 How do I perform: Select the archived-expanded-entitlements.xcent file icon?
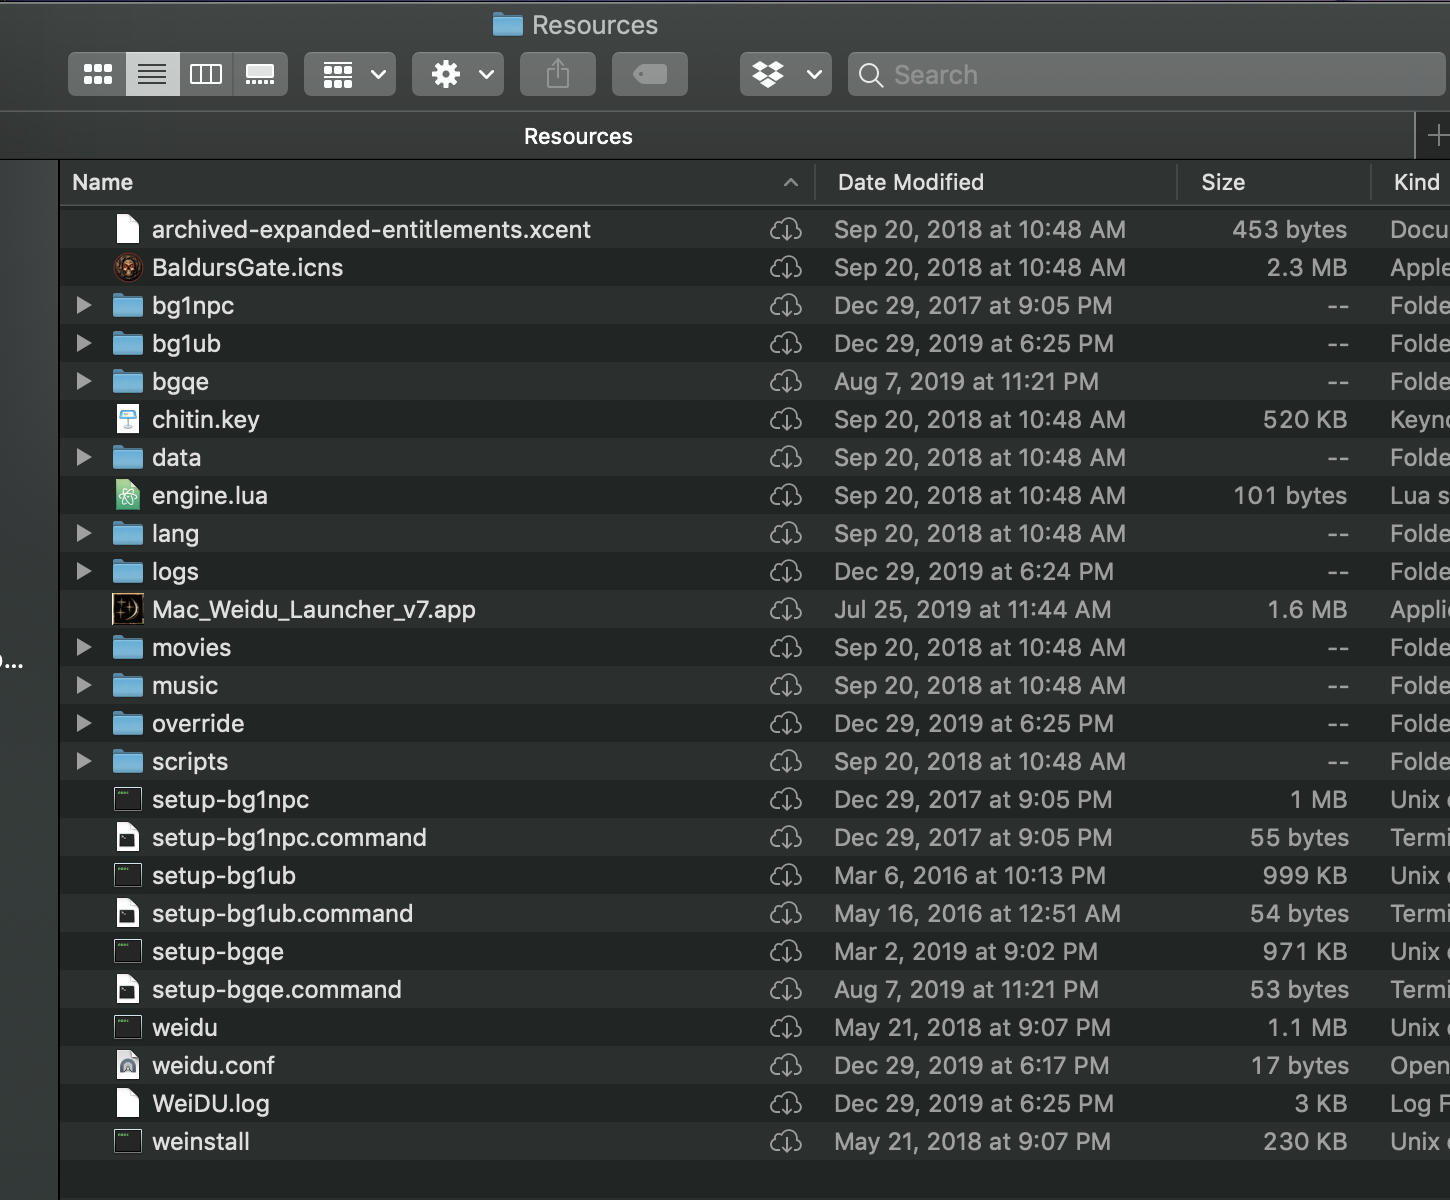(x=128, y=229)
